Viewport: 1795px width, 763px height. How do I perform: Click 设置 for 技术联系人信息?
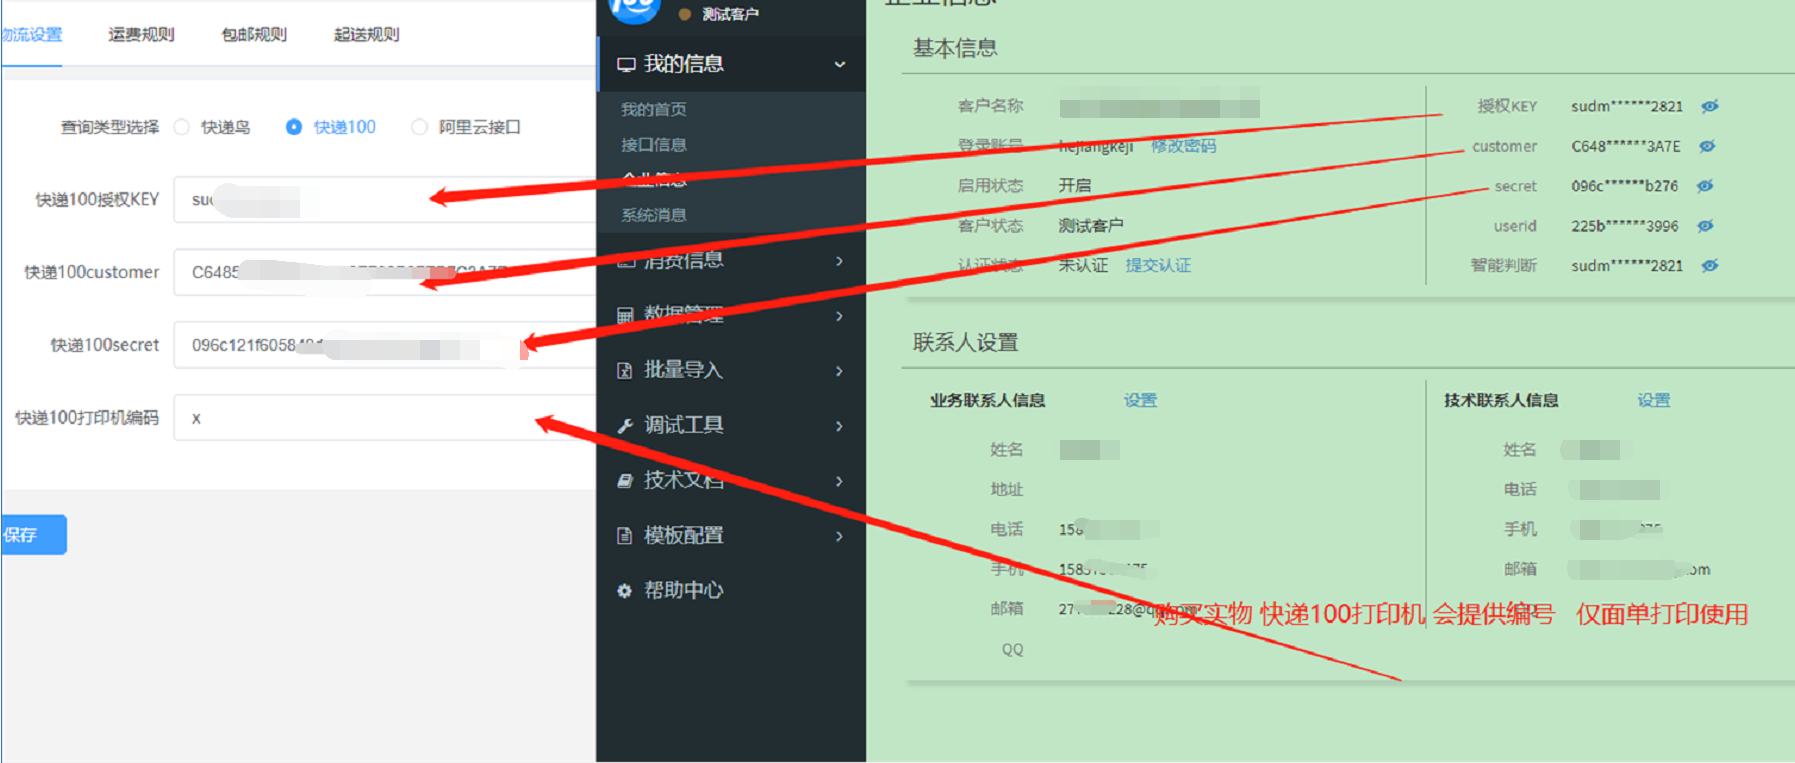click(x=1654, y=400)
